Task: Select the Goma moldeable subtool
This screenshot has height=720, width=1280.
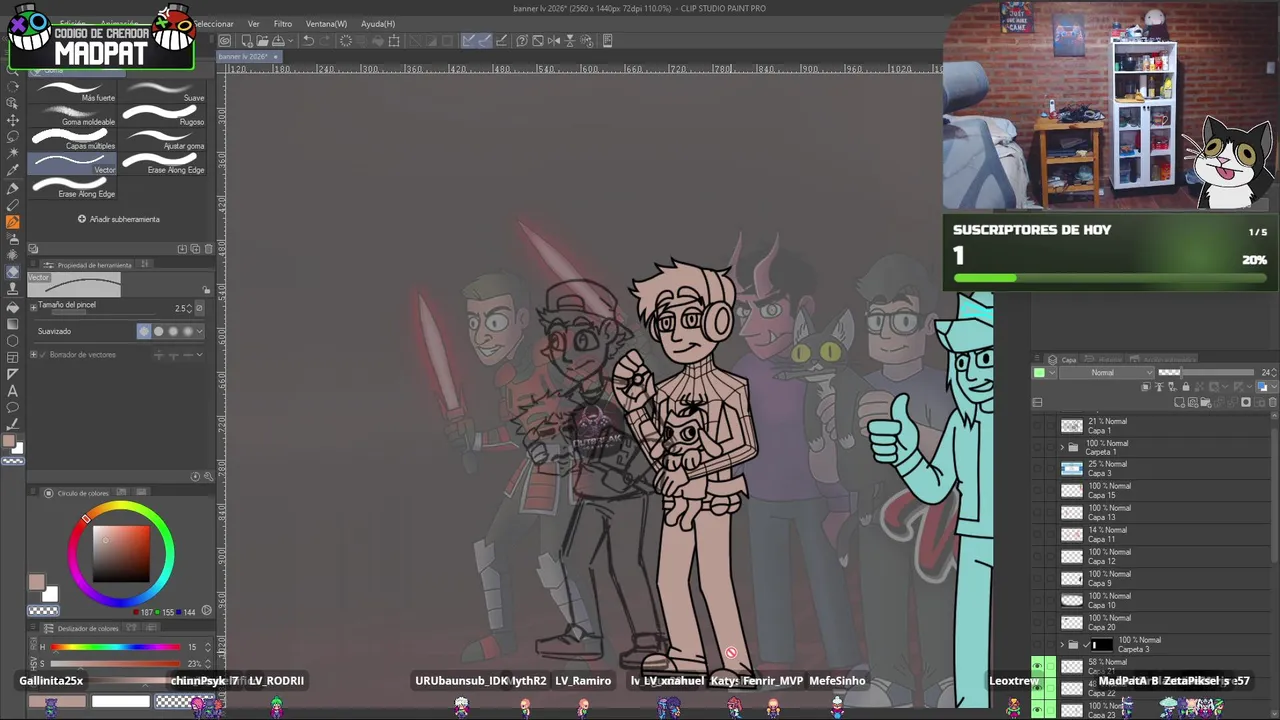Action: pyautogui.click(x=73, y=115)
